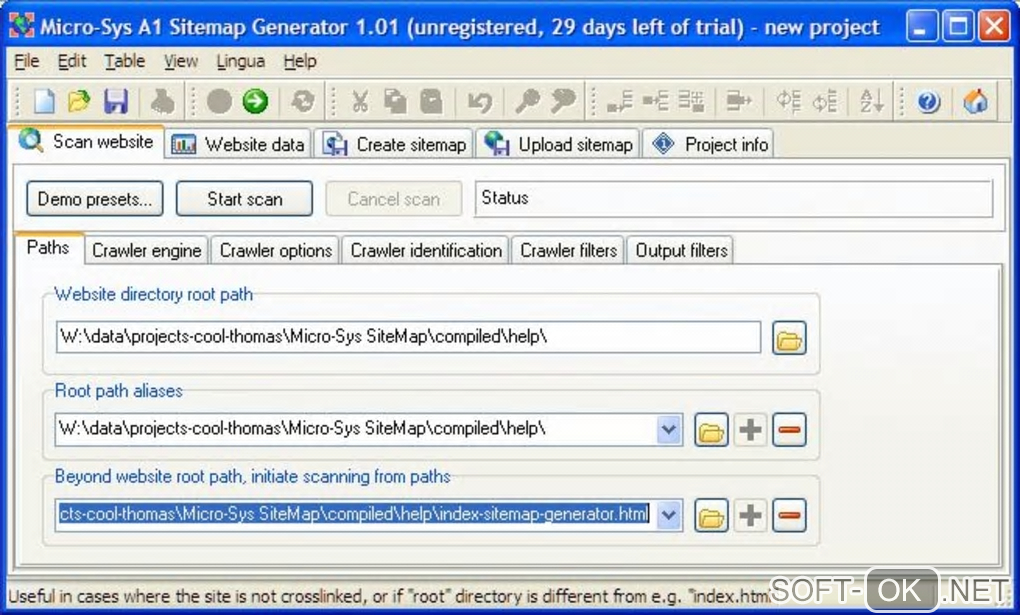Click the grid-style toolbar icon before the arrow icon

coord(691,102)
